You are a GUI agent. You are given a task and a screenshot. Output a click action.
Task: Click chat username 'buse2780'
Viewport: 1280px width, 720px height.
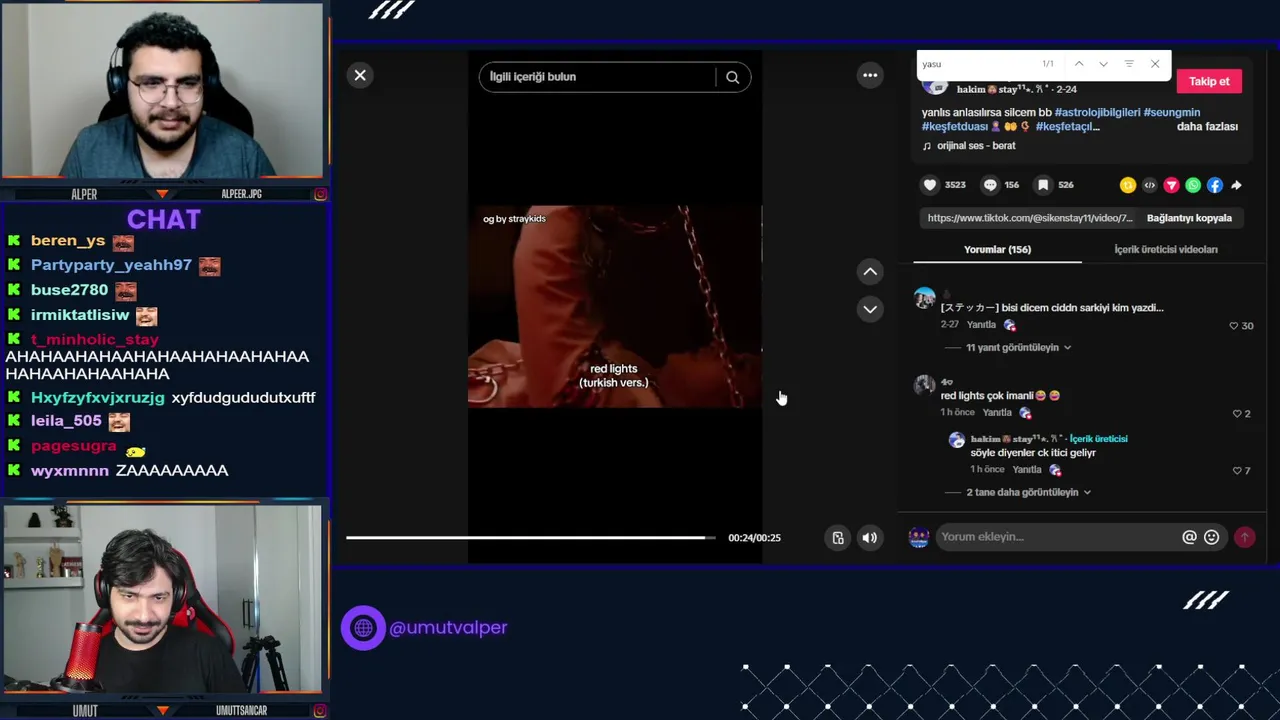(x=69, y=290)
